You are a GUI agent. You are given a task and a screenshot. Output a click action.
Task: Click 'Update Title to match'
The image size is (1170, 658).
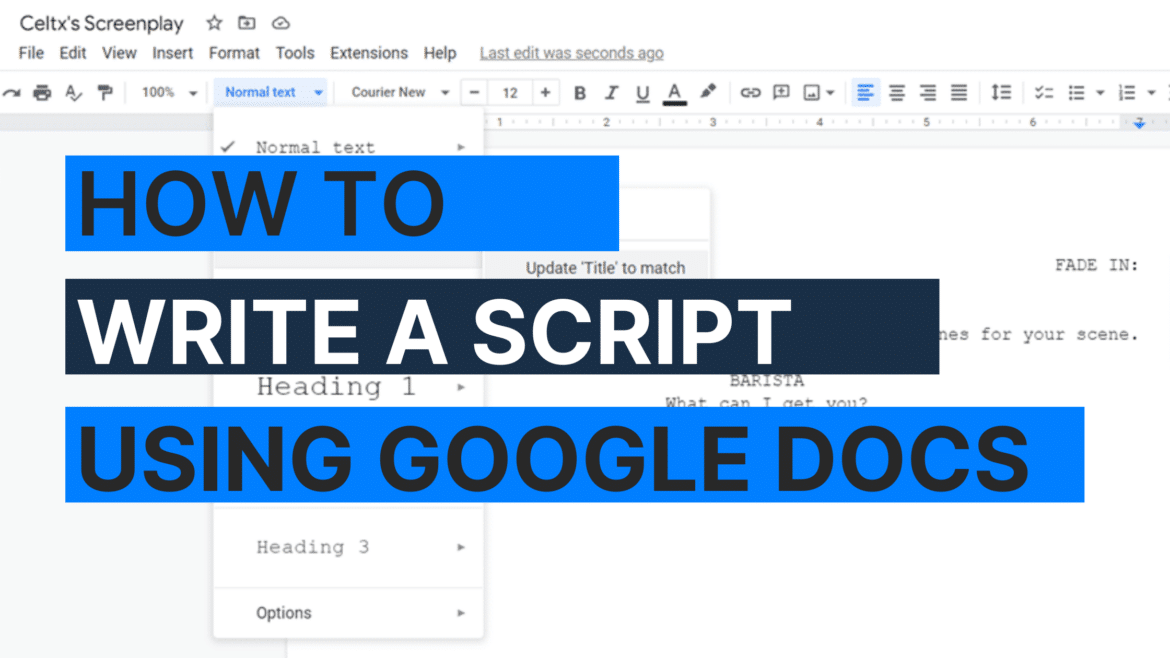pyautogui.click(x=604, y=268)
